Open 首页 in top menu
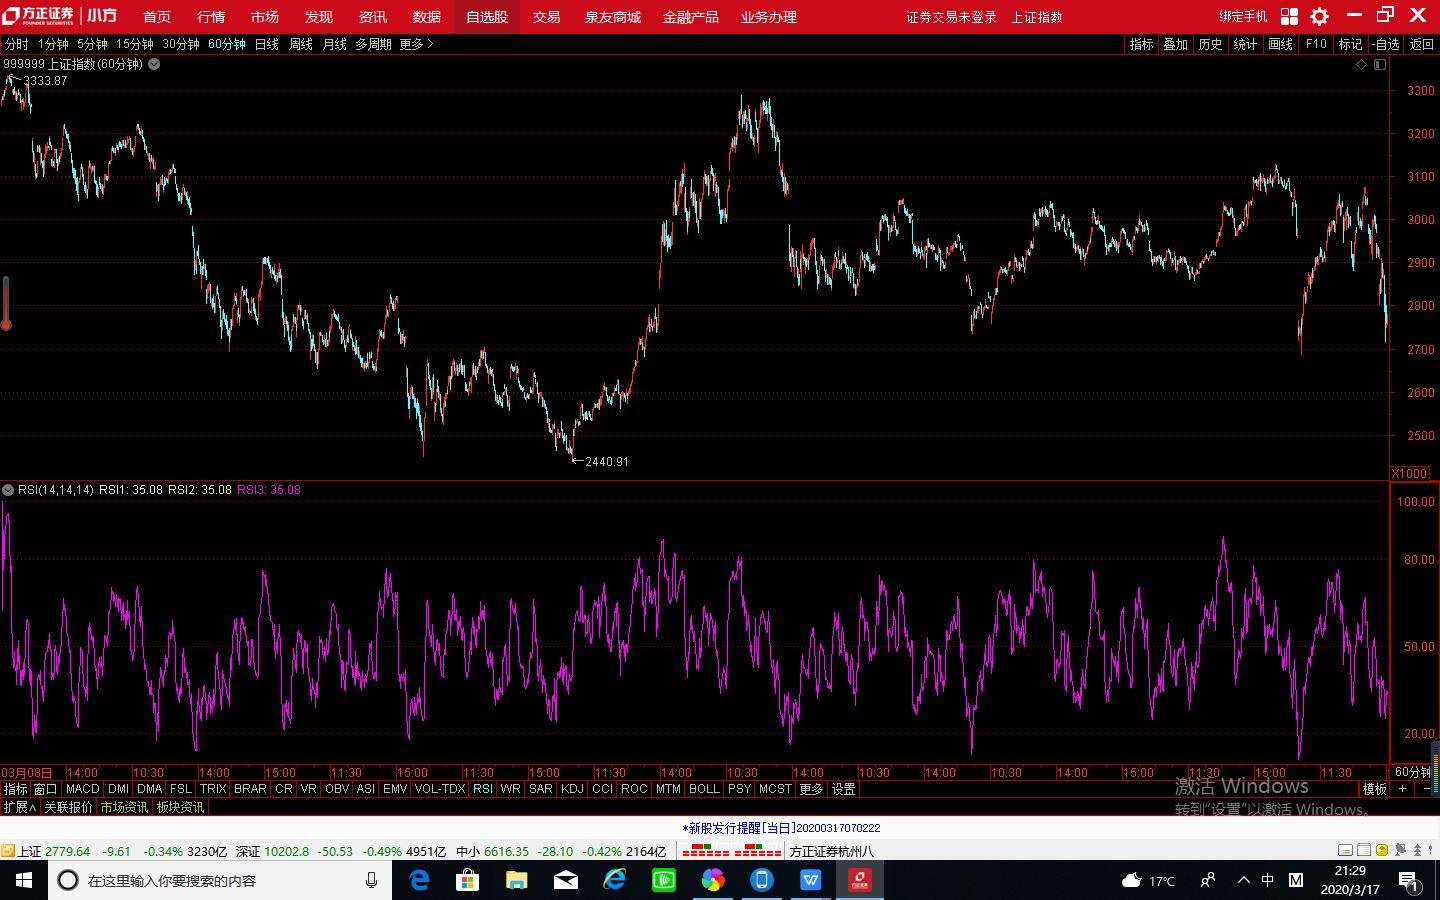Image resolution: width=1440 pixels, height=900 pixels. click(x=157, y=17)
